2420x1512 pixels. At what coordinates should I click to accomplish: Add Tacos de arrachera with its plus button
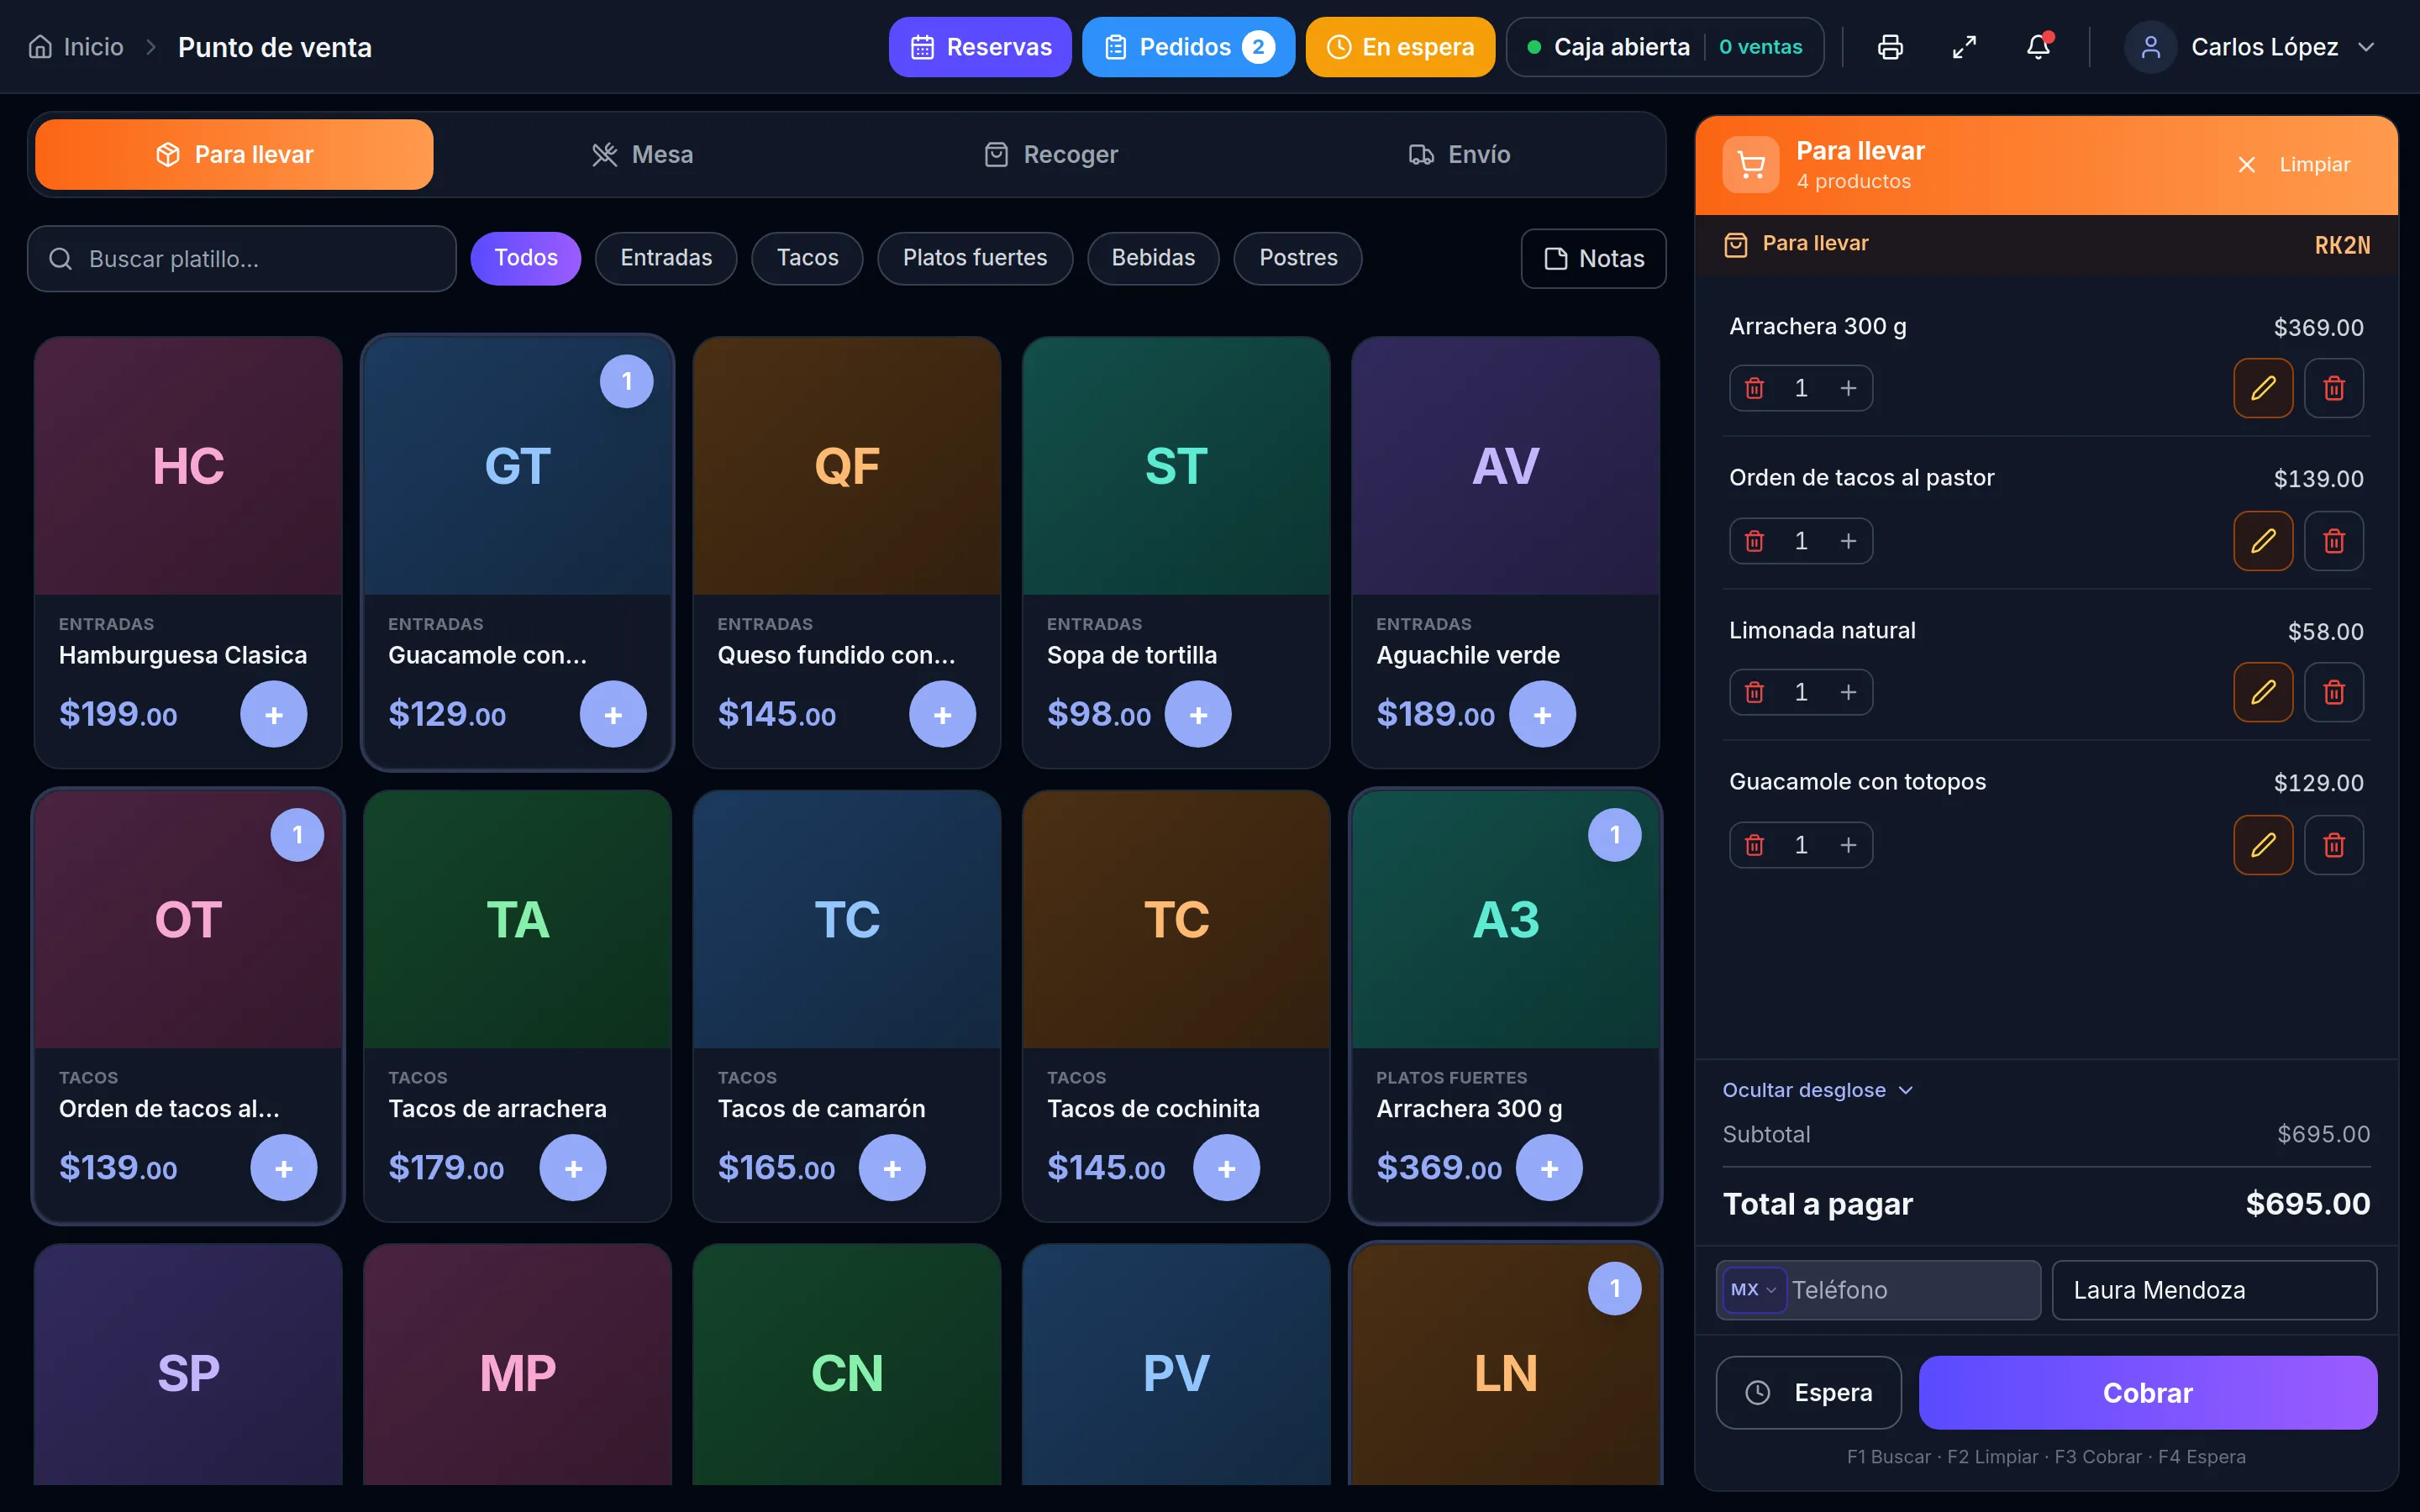[x=573, y=1168]
